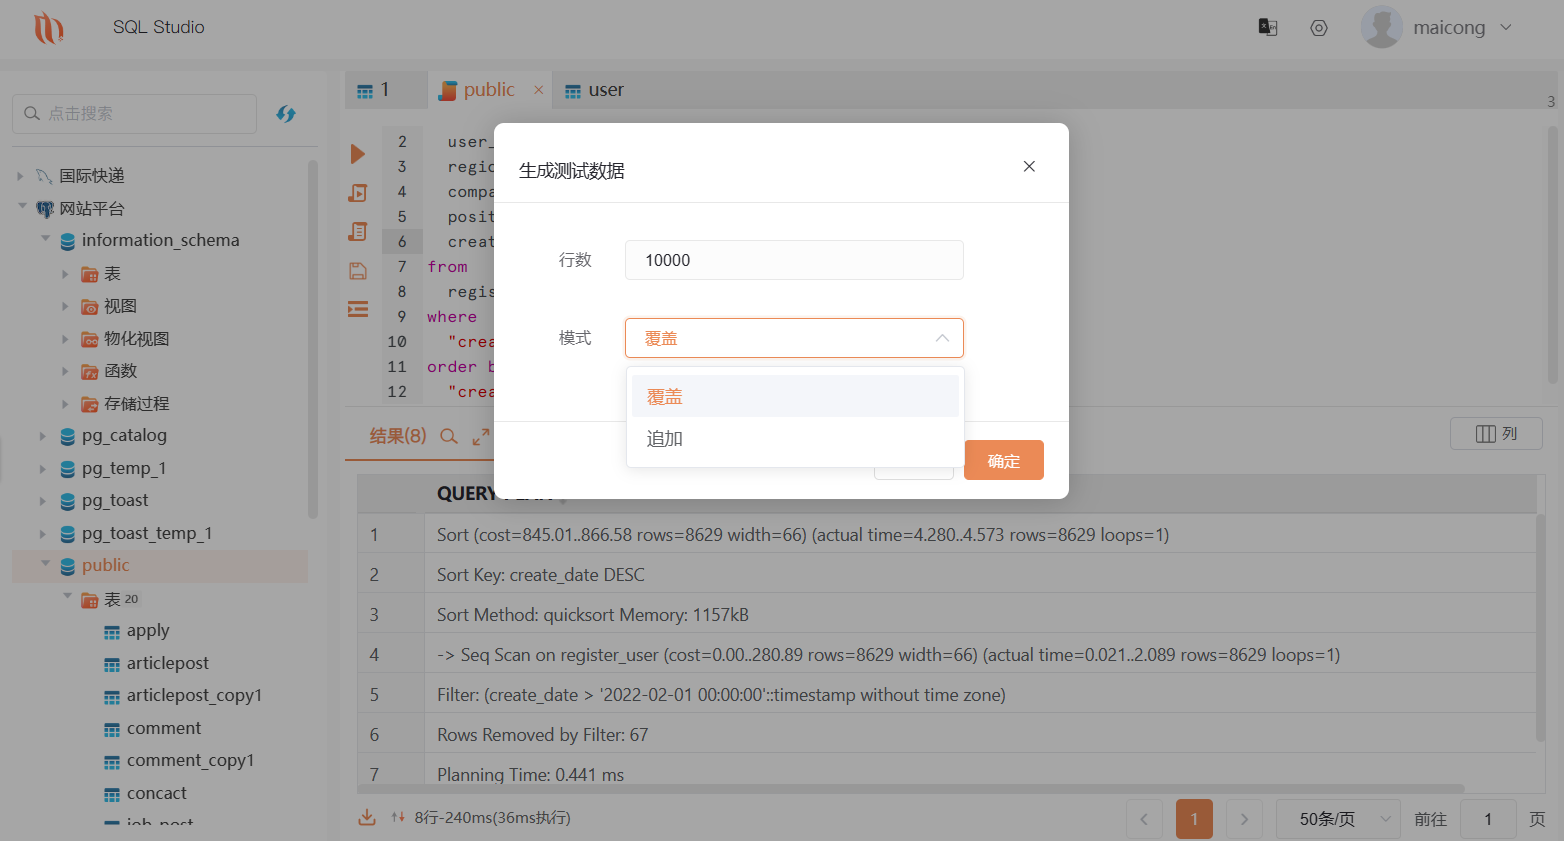Screen dimensions: 1564x841
Task: Select page 1 button
Action: pos(1194,819)
